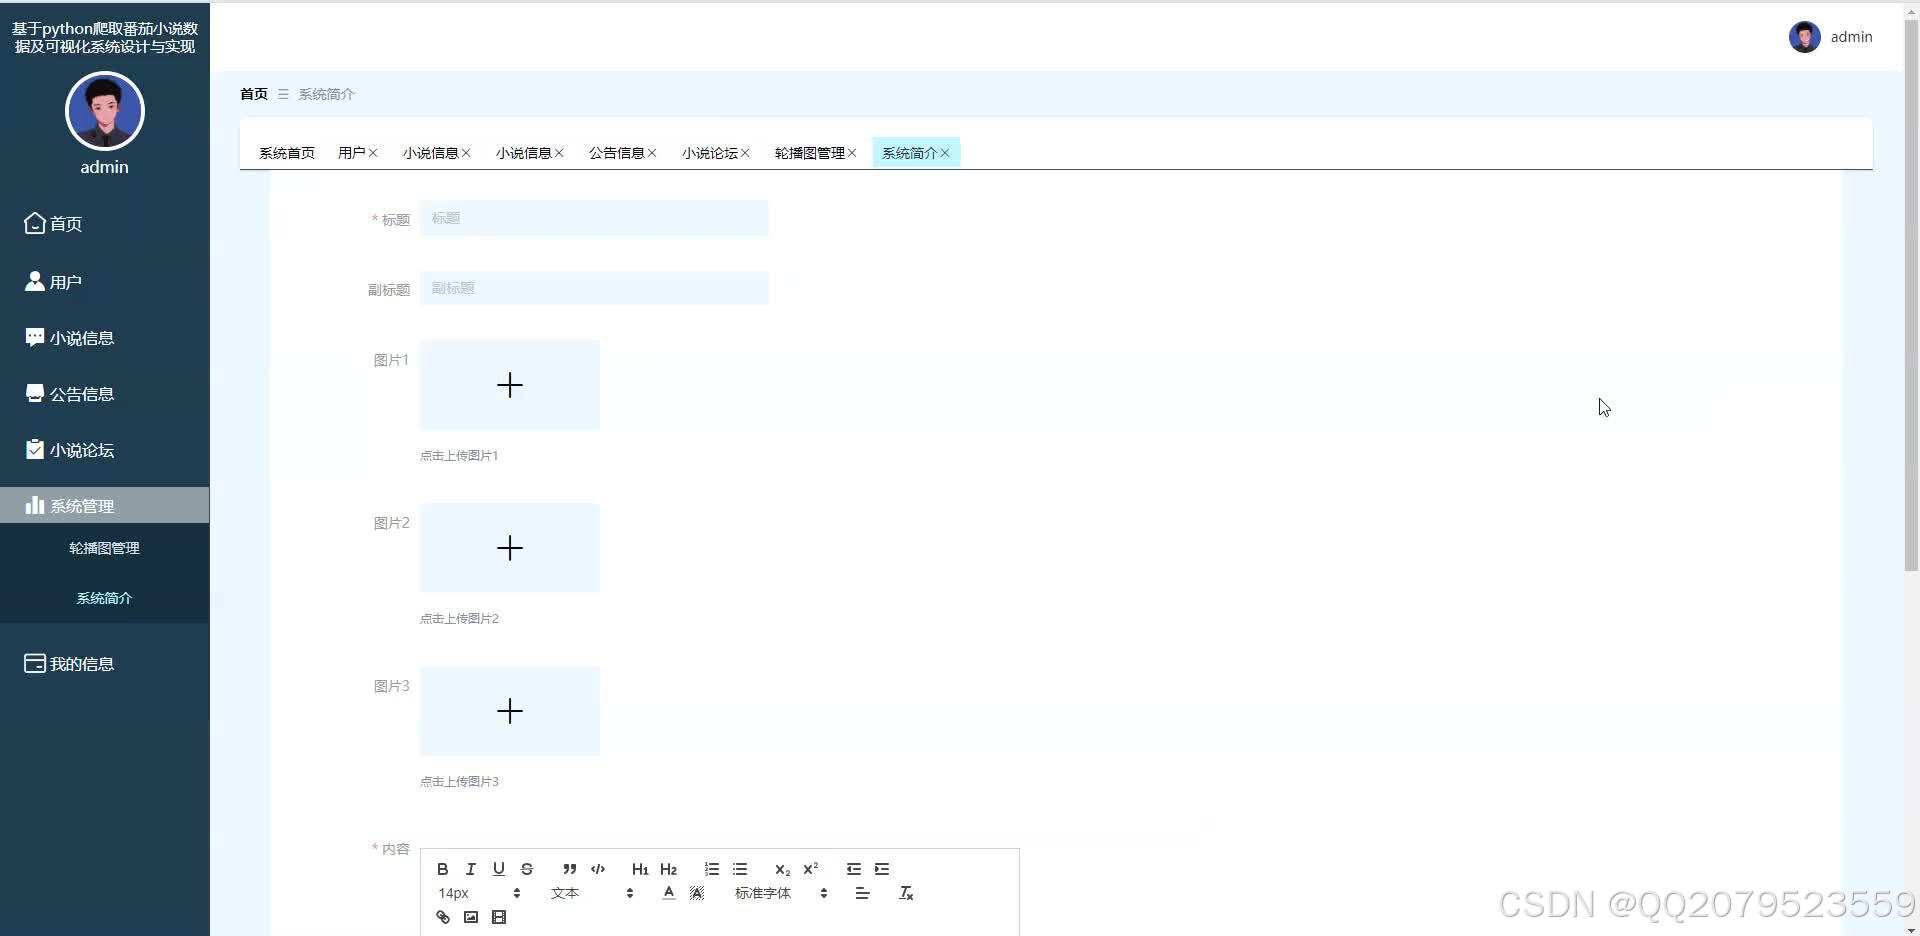Toggle subscript formatting

(x=782, y=870)
